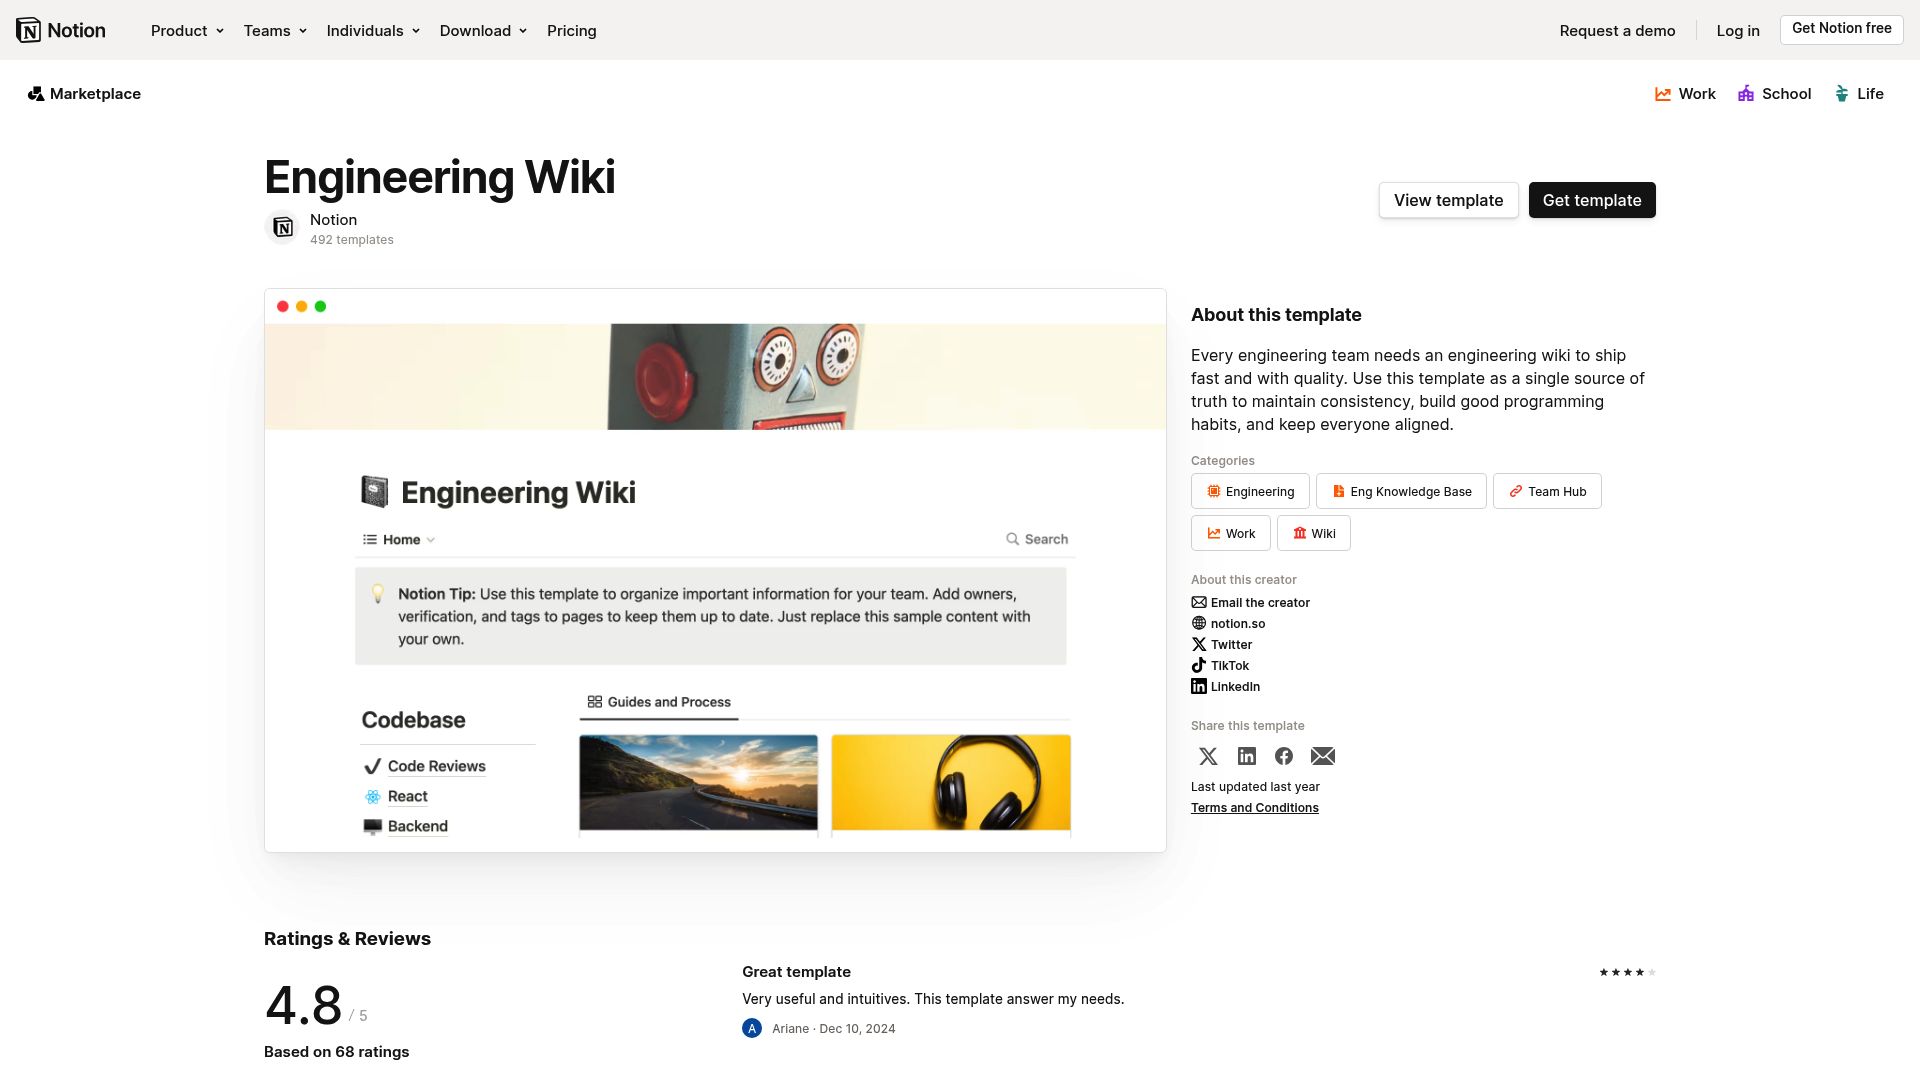Click View template button
Image resolution: width=1920 pixels, height=1080 pixels.
1448,200
